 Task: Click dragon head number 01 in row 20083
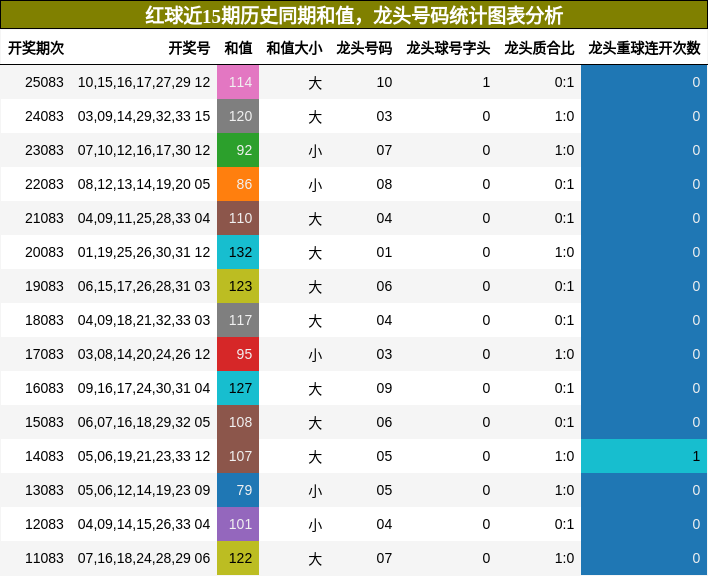384,252
